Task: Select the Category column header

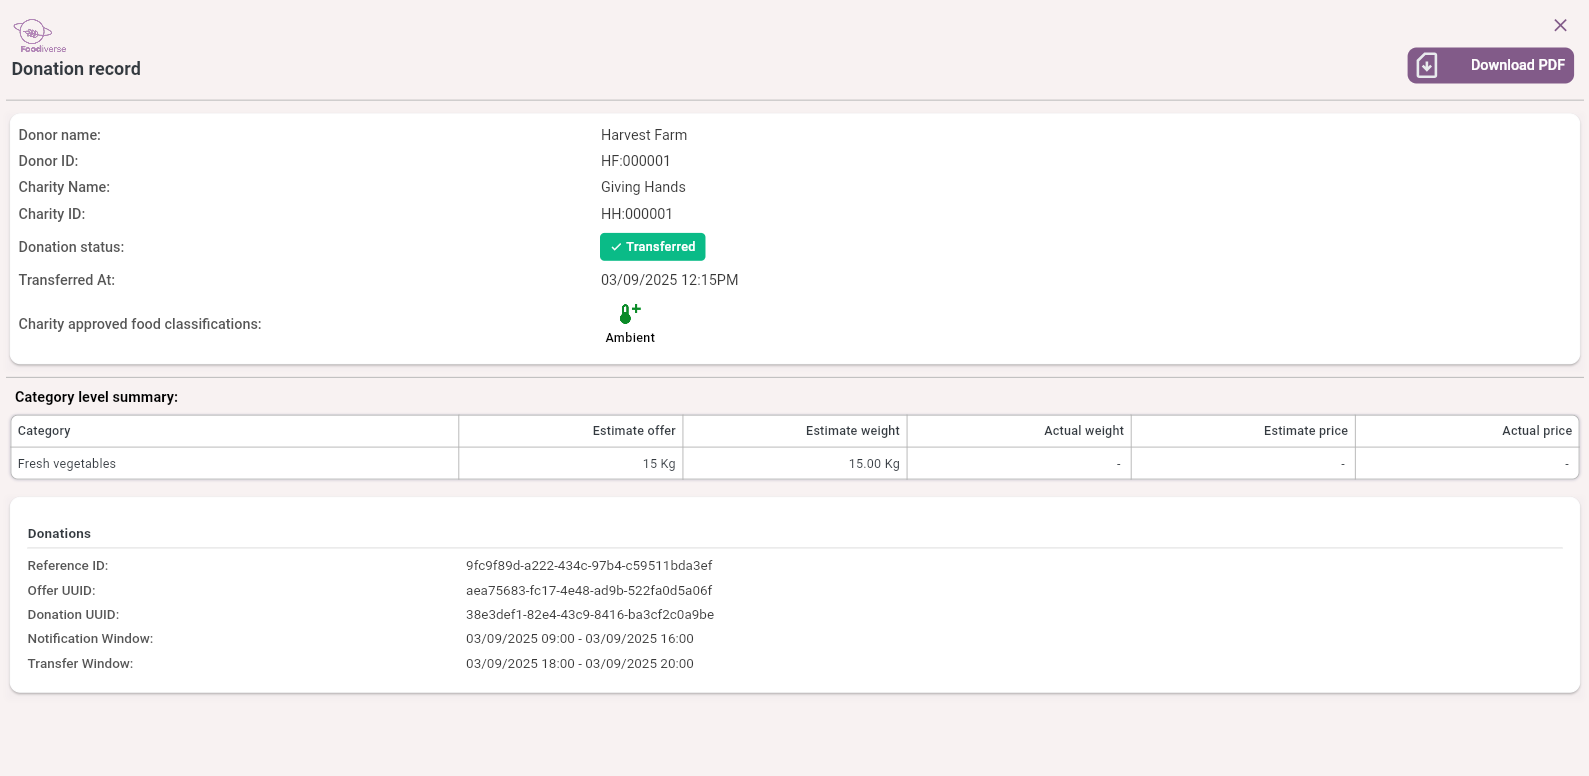Action: pos(44,431)
